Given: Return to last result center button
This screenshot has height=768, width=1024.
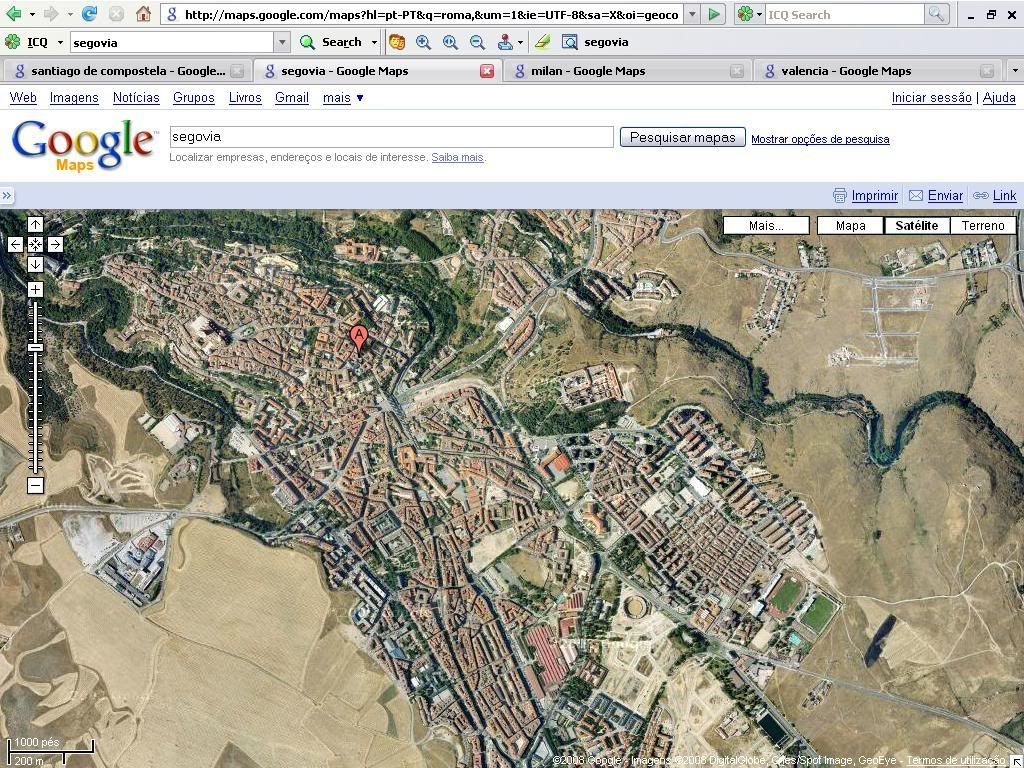Looking at the screenshot, I should 35,244.
